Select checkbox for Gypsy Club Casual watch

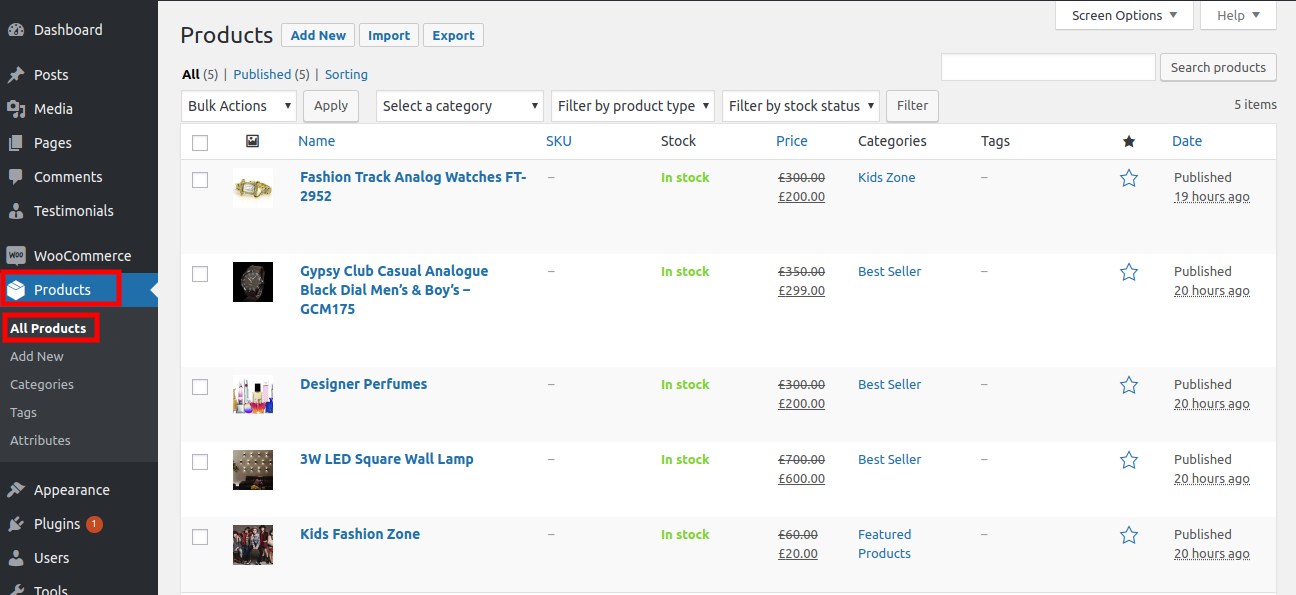pos(200,274)
